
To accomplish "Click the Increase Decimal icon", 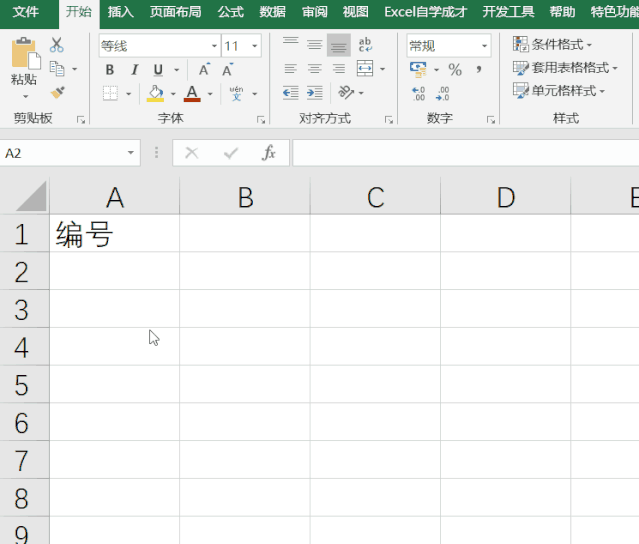I will 419,93.
